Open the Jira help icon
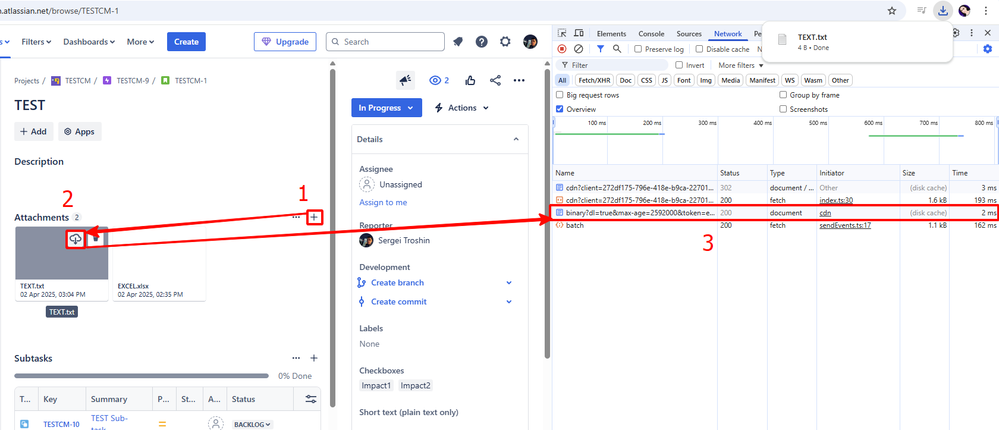The width and height of the screenshot is (999, 430). tap(482, 41)
